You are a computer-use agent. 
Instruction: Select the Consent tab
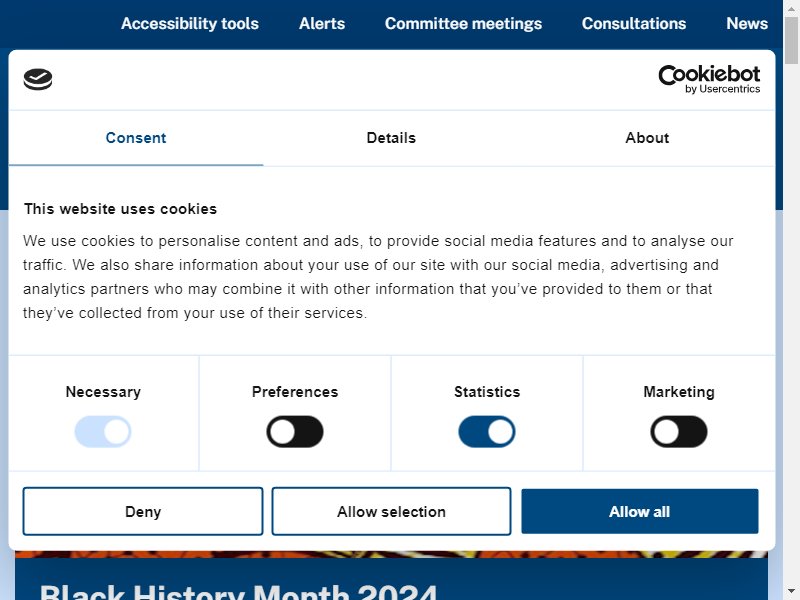(x=136, y=138)
